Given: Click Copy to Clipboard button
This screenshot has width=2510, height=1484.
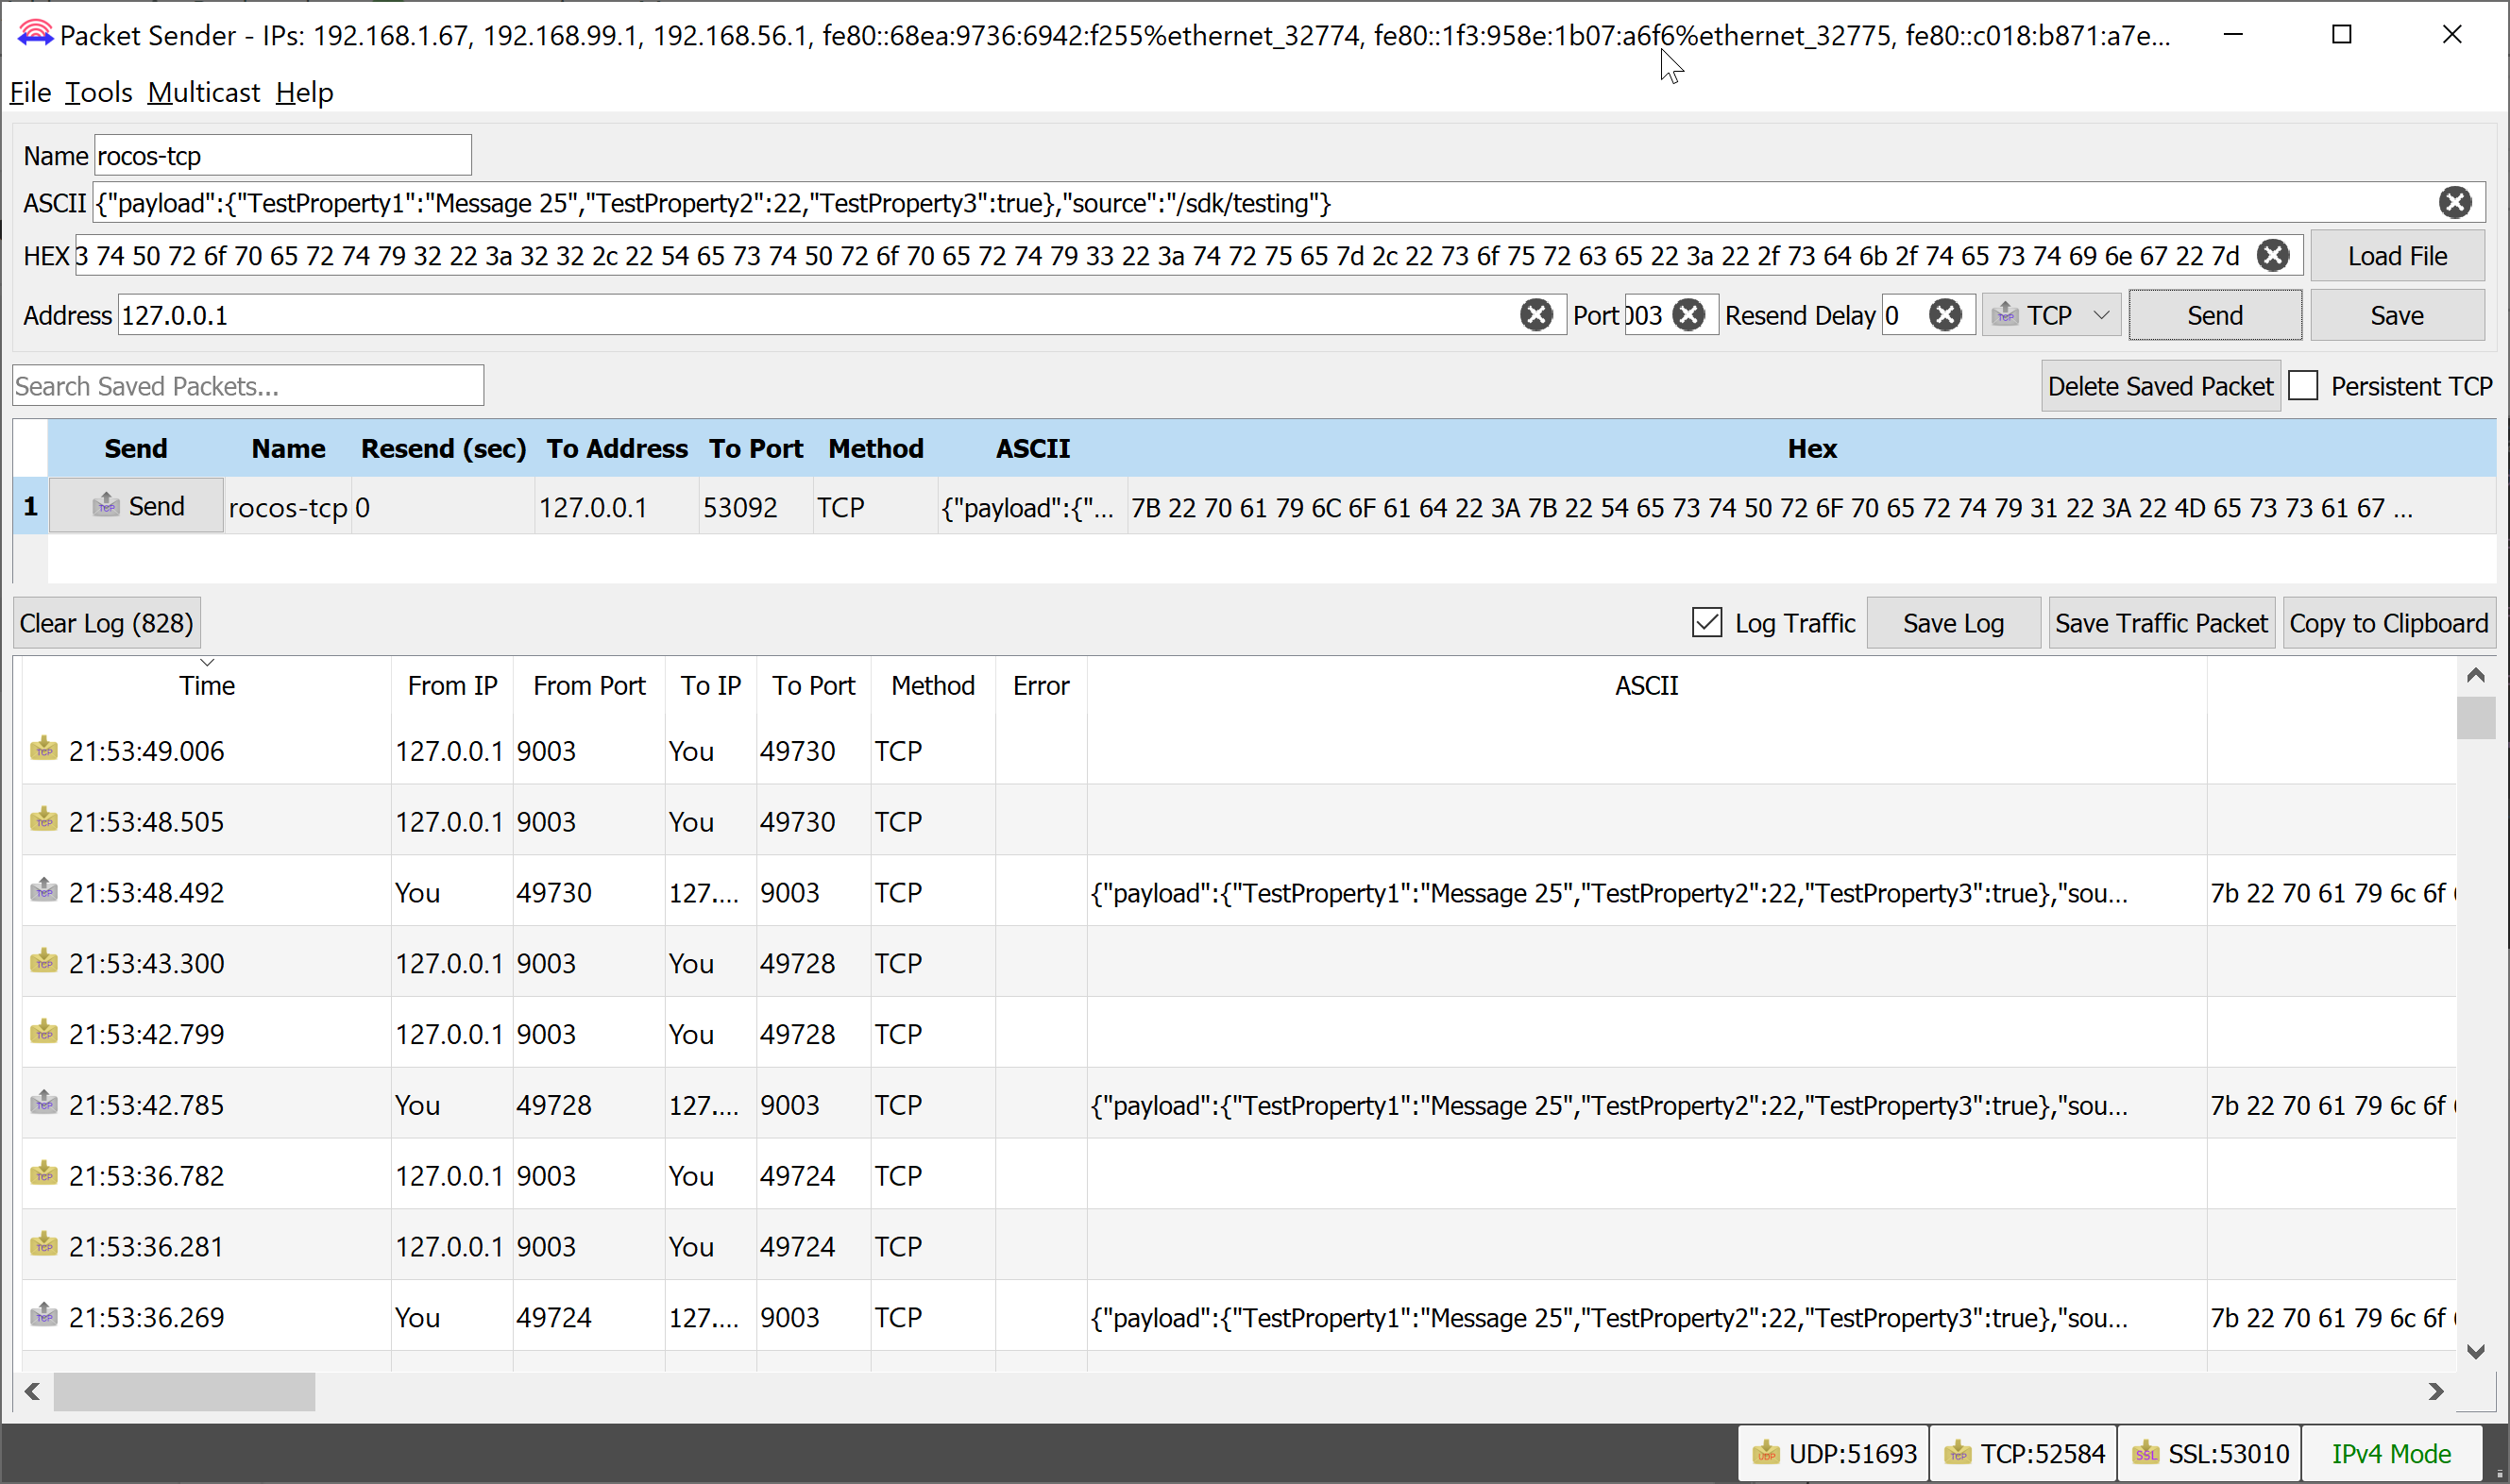Looking at the screenshot, I should pyautogui.click(x=2388, y=623).
